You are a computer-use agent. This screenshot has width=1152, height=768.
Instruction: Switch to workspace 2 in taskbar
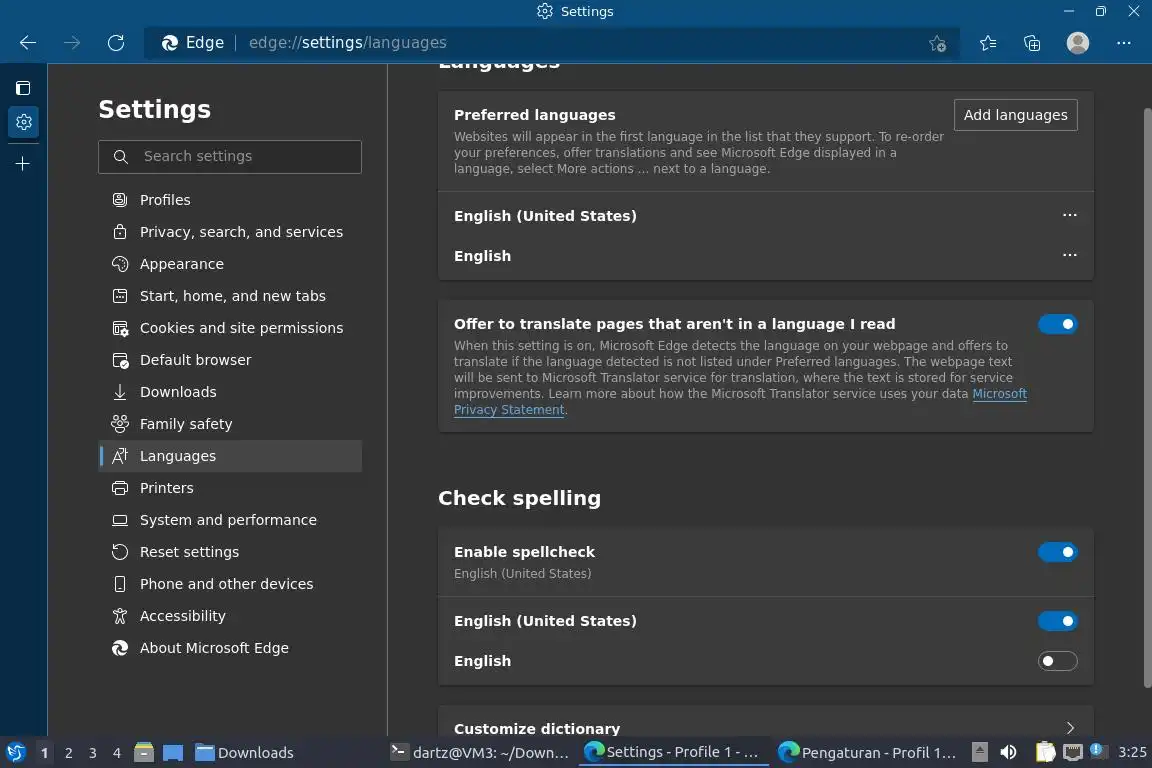coord(68,753)
